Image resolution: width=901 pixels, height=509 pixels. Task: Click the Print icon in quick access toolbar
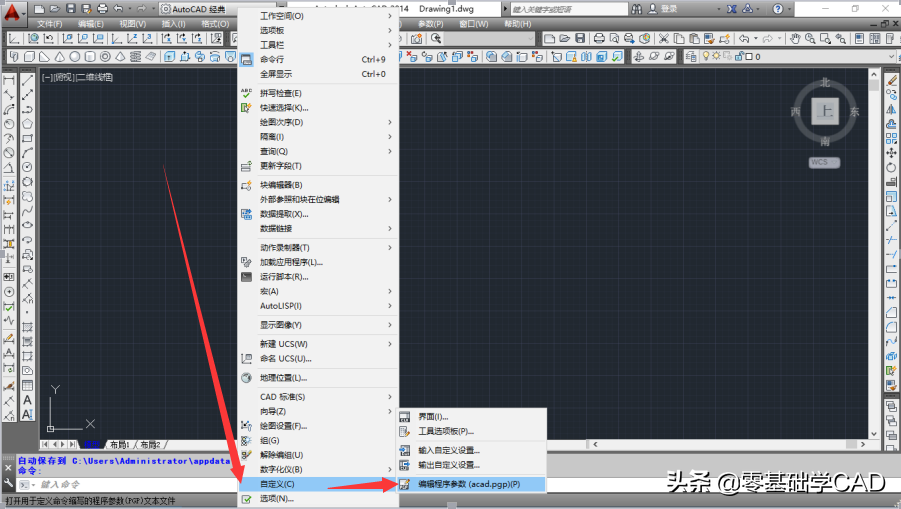tap(102, 9)
